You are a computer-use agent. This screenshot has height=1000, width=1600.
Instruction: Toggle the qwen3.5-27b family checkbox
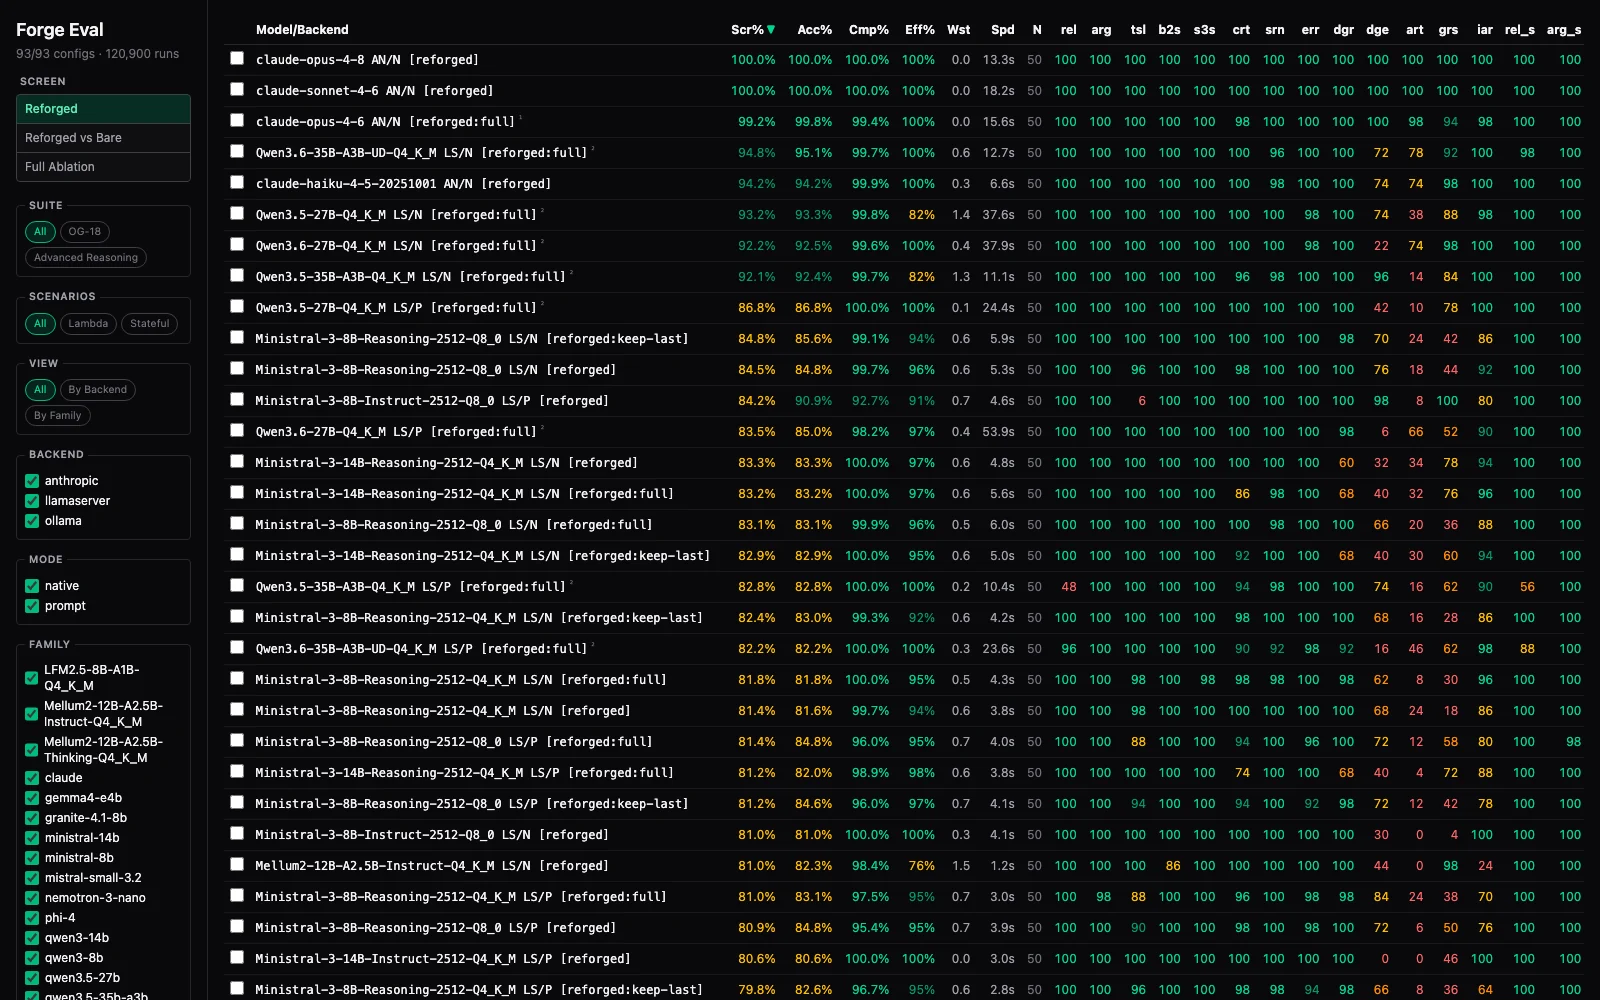tap(32, 978)
